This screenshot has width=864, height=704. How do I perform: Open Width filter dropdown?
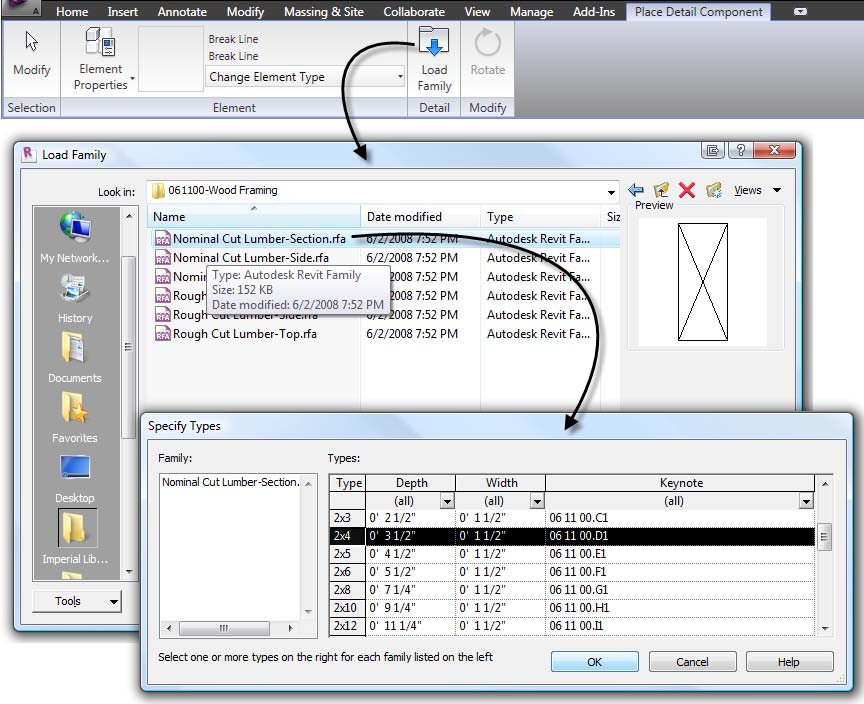pos(537,501)
